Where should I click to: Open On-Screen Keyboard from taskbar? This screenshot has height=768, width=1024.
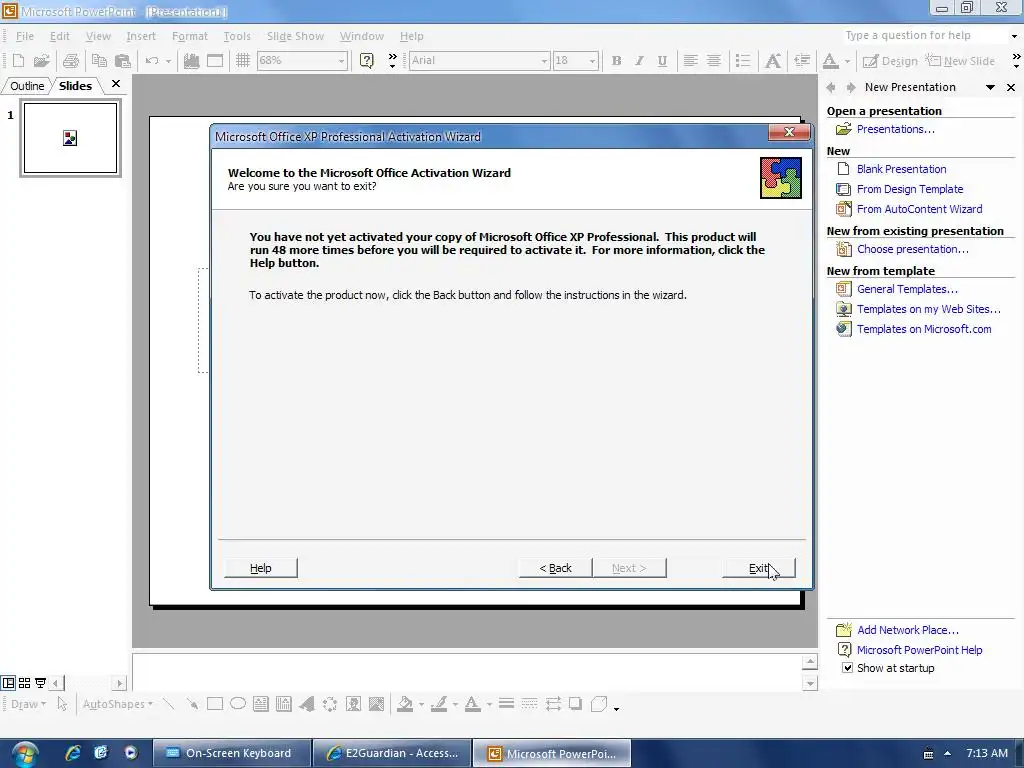click(x=231, y=753)
